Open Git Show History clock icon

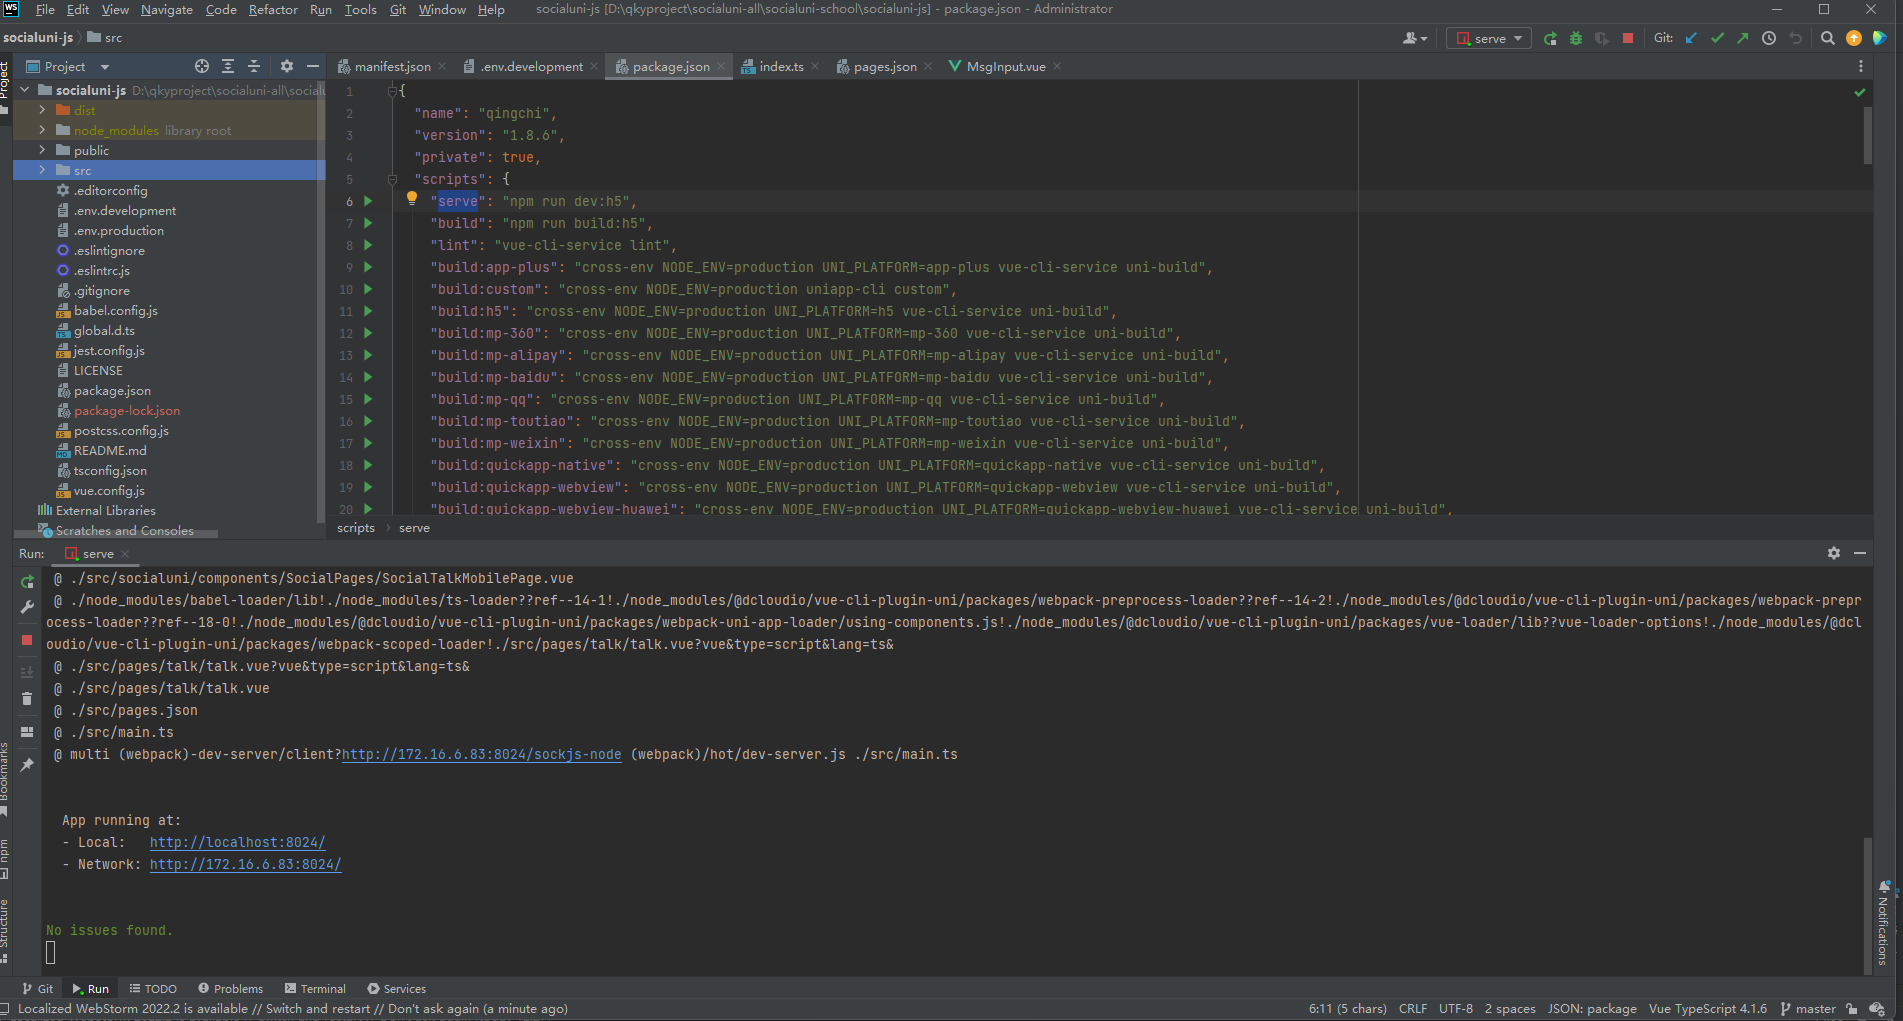coord(1769,38)
